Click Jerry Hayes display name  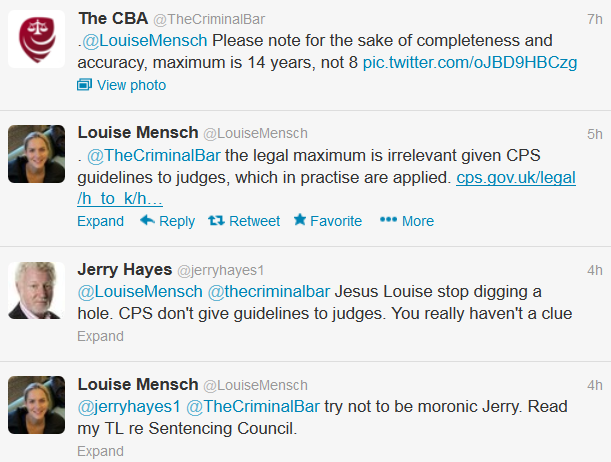[x=125, y=270]
